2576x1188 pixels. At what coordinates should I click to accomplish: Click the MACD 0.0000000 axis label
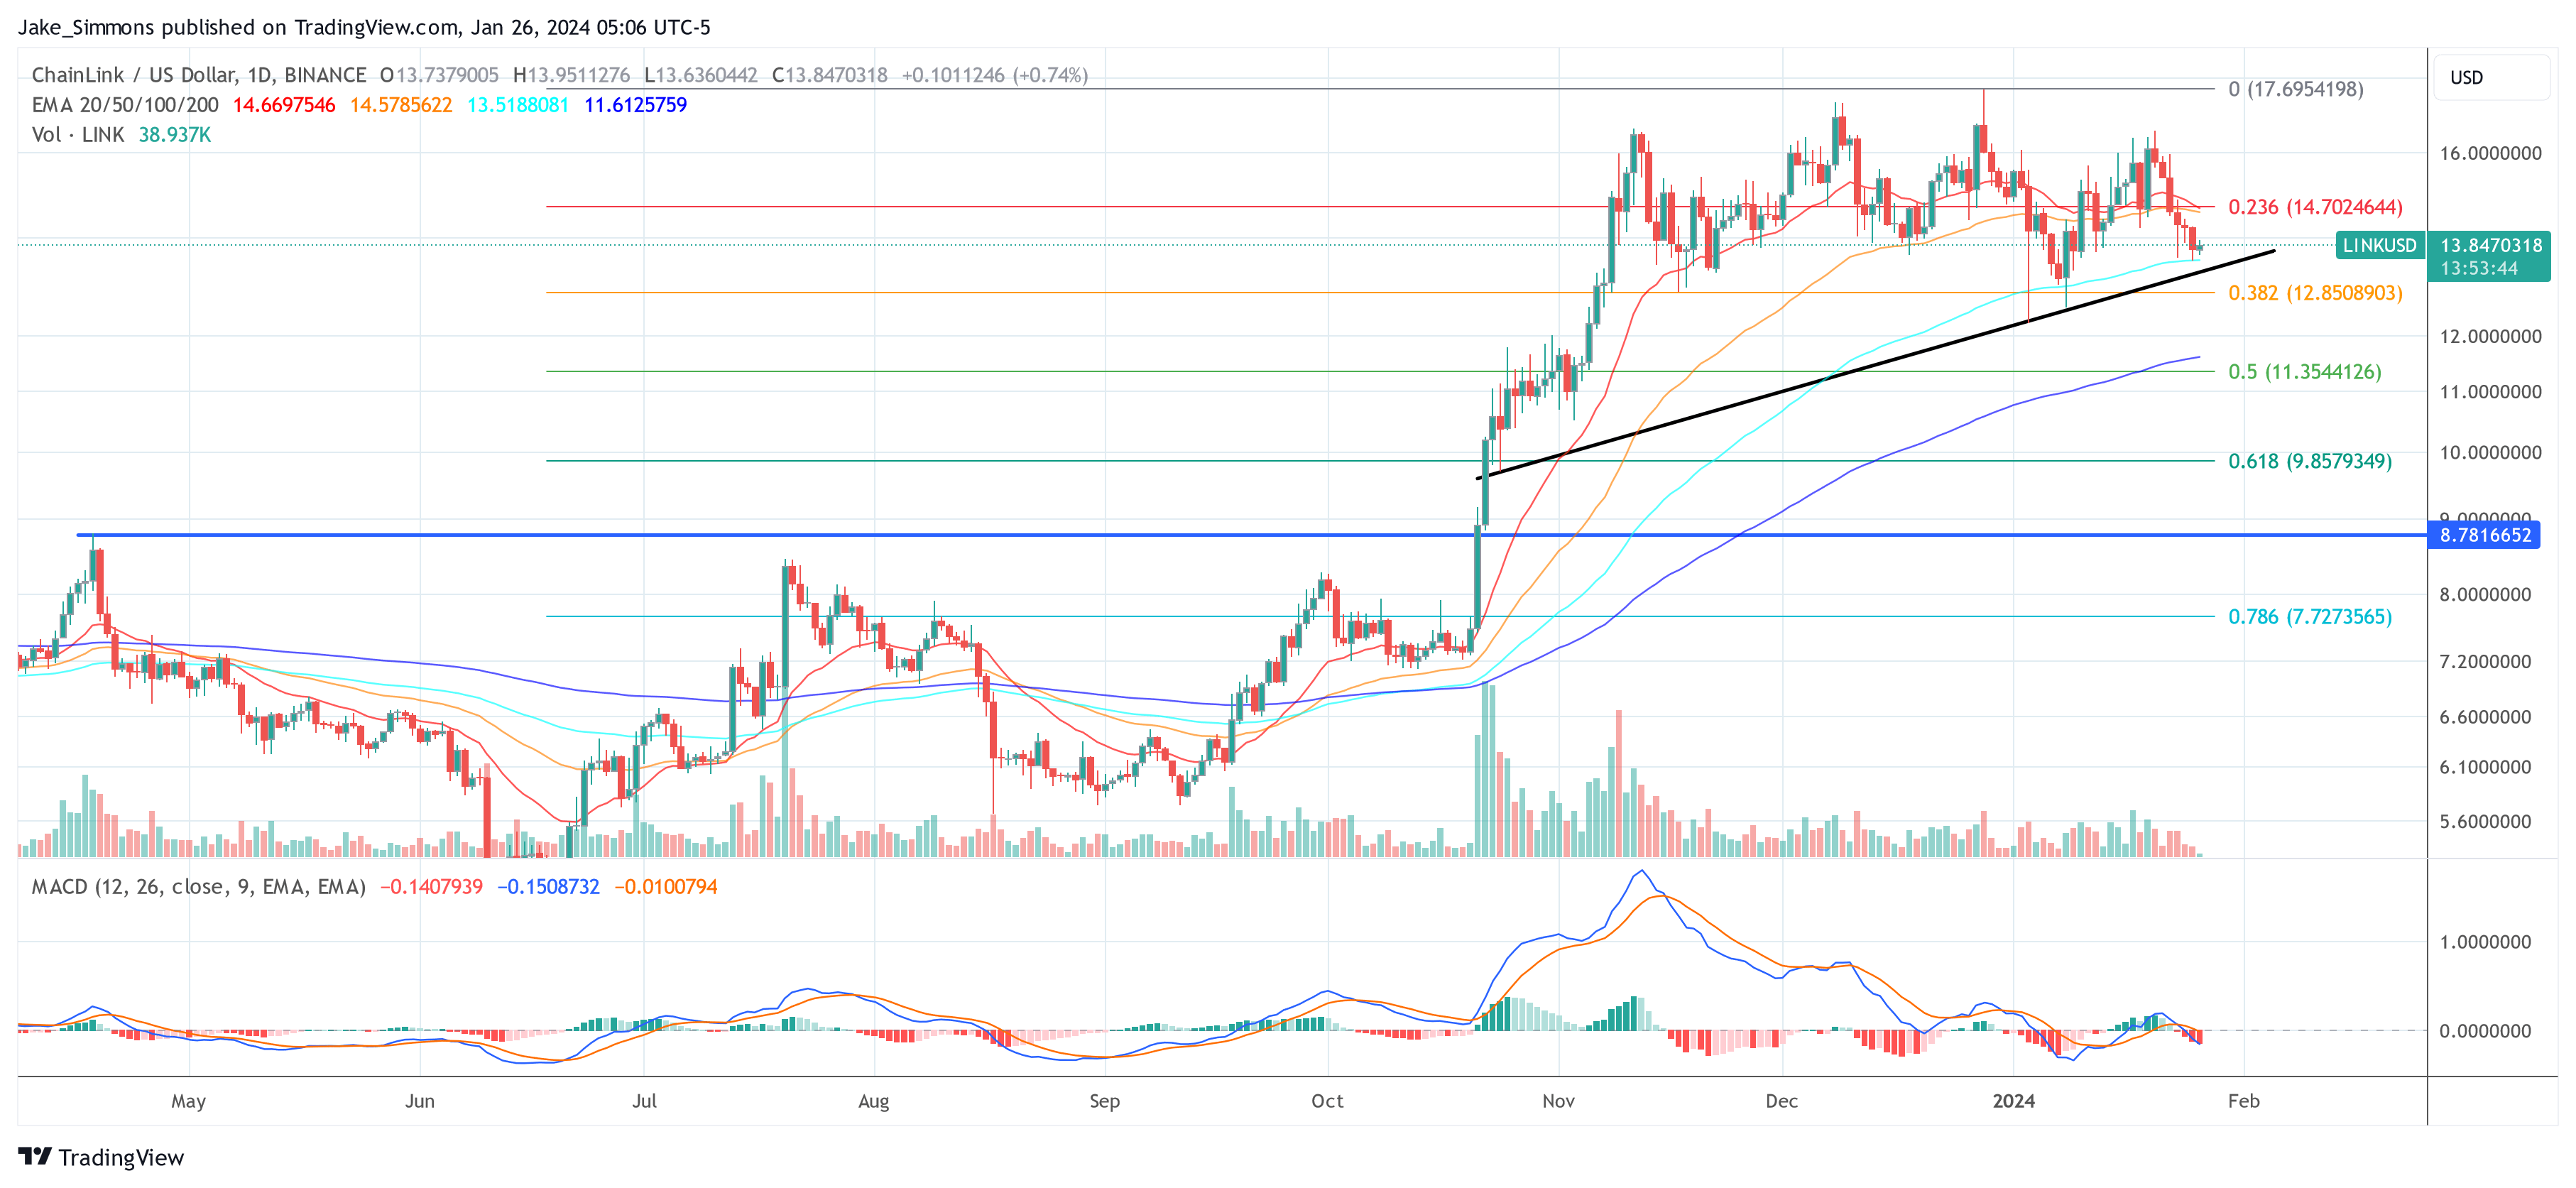point(2486,1031)
